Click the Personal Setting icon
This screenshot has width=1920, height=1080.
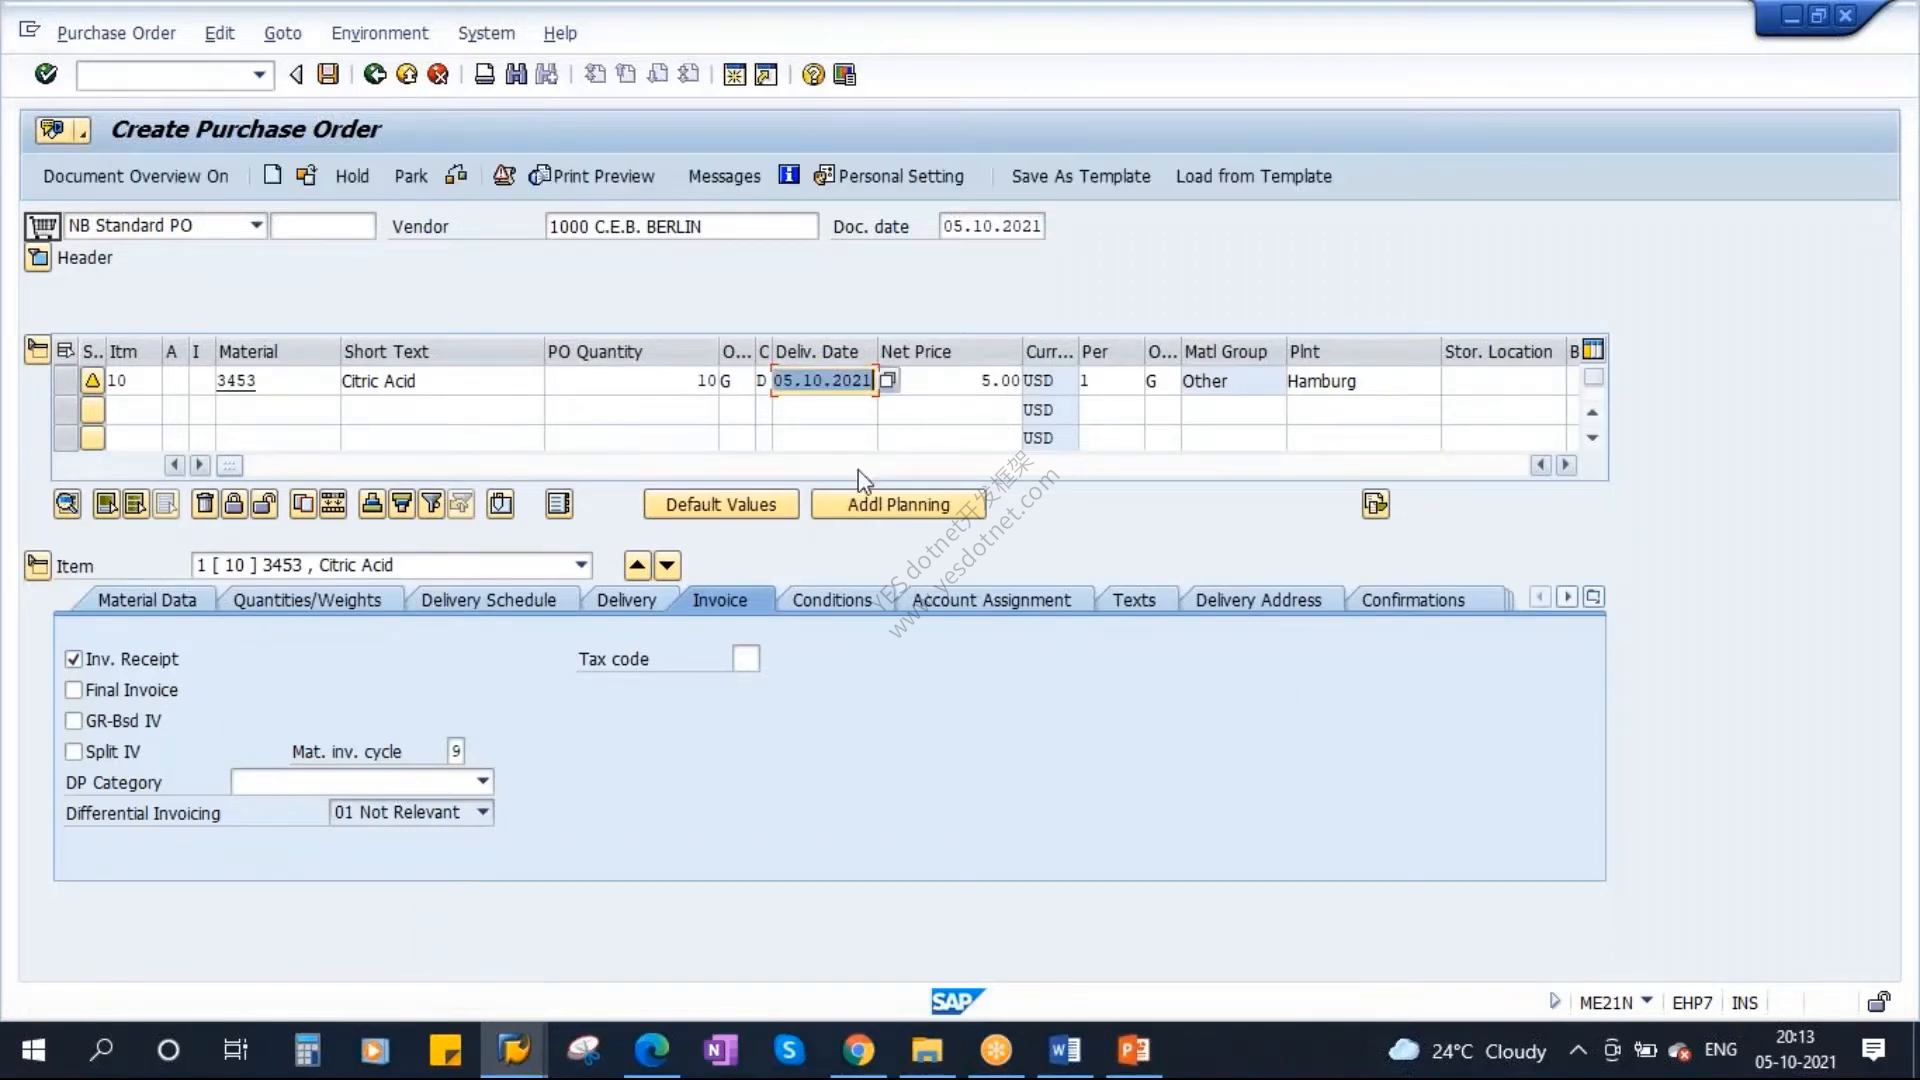point(824,176)
